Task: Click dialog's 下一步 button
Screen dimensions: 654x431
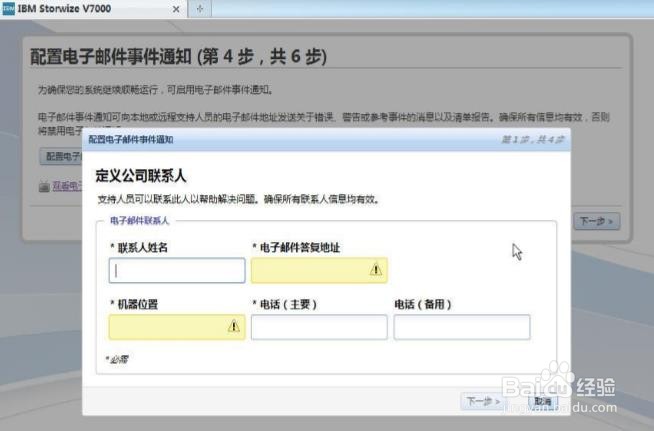Action: [x=482, y=401]
